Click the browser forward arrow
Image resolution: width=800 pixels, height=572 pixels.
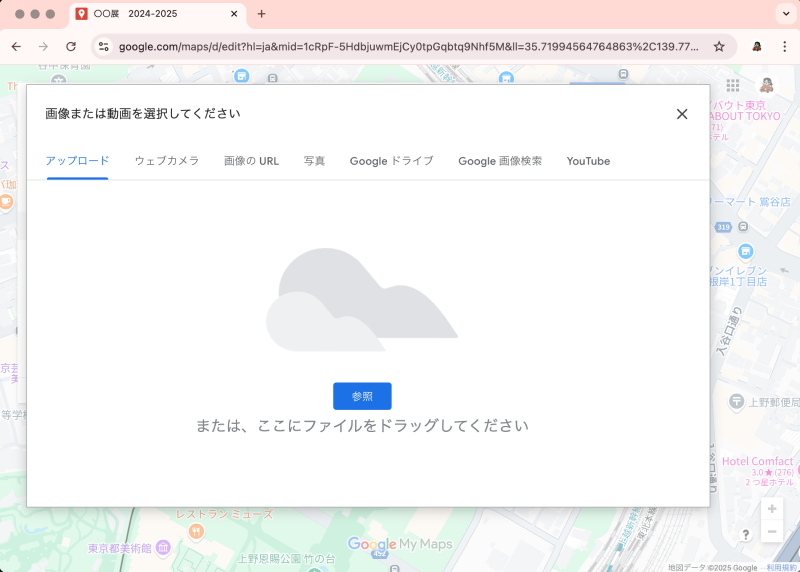click(43, 46)
